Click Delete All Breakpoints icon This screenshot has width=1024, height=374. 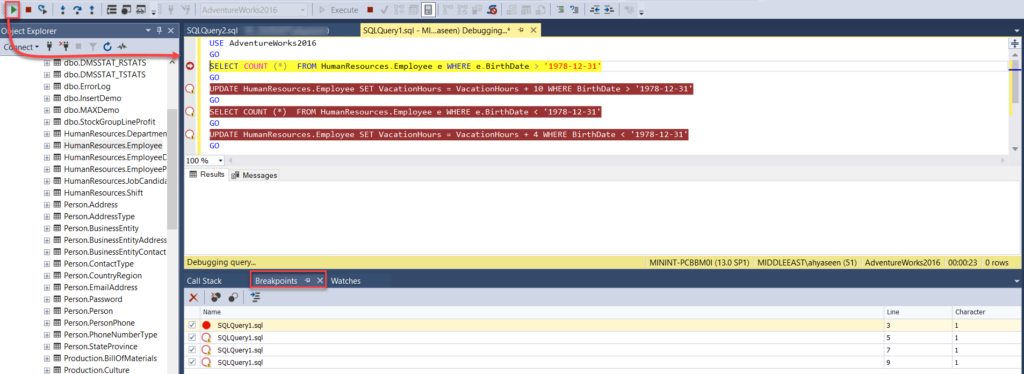pos(216,297)
